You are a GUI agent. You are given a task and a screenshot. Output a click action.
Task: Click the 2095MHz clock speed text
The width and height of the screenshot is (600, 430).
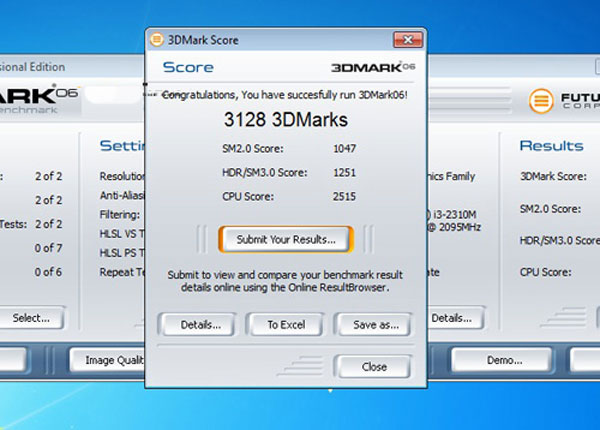click(x=460, y=227)
